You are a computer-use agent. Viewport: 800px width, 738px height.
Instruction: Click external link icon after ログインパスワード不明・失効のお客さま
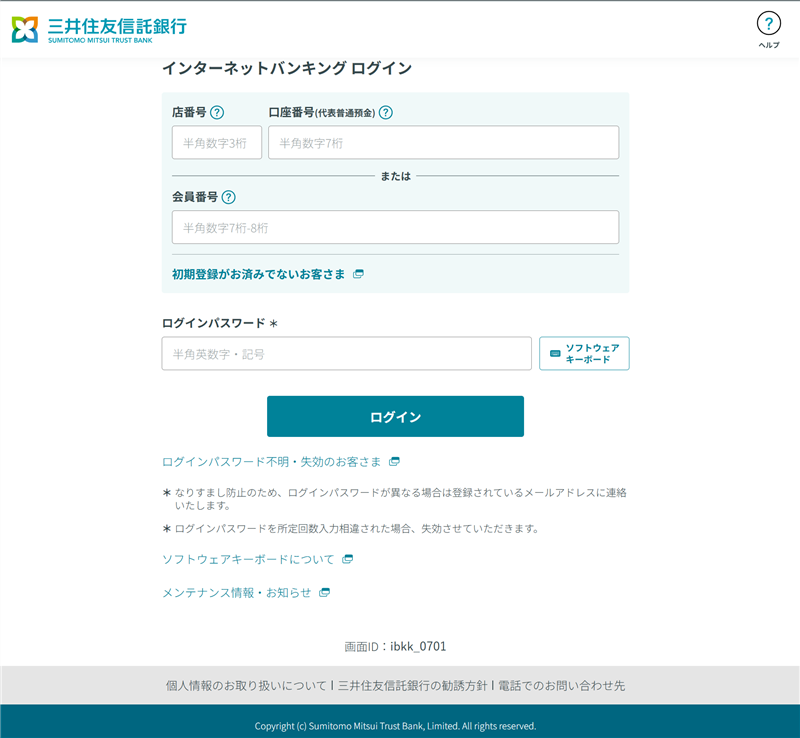(x=394, y=462)
